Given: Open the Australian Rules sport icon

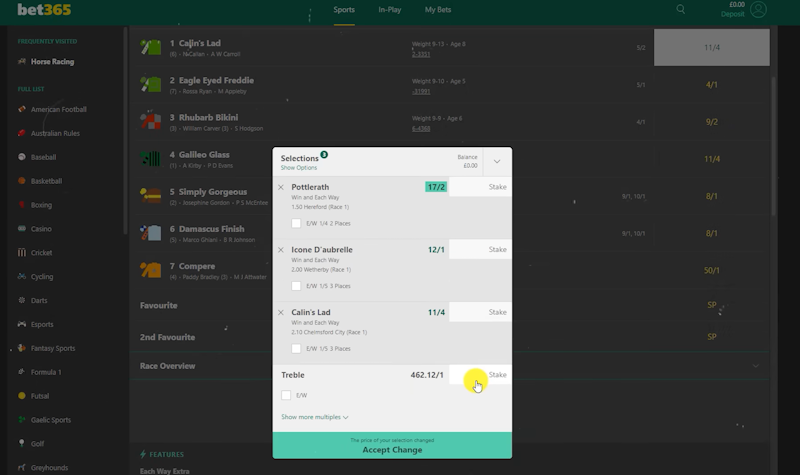Looking at the screenshot, I should pyautogui.click(x=22, y=133).
